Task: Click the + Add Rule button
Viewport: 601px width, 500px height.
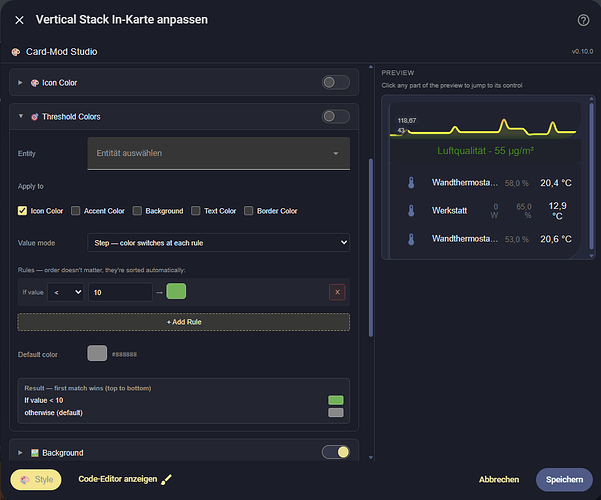Action: pyautogui.click(x=184, y=322)
